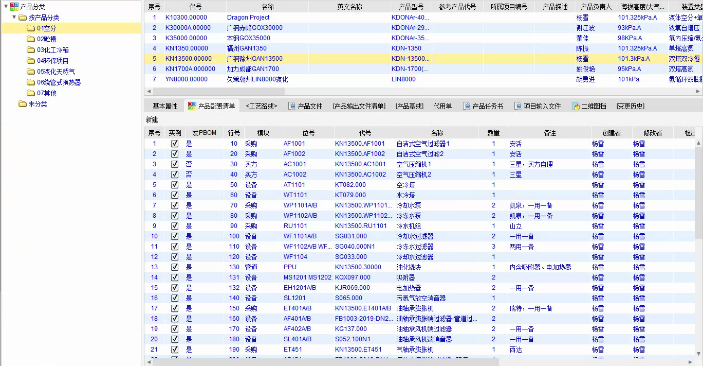The image size is (703, 366).
Task: Click the 产品型号 column header
Action: [411, 7]
